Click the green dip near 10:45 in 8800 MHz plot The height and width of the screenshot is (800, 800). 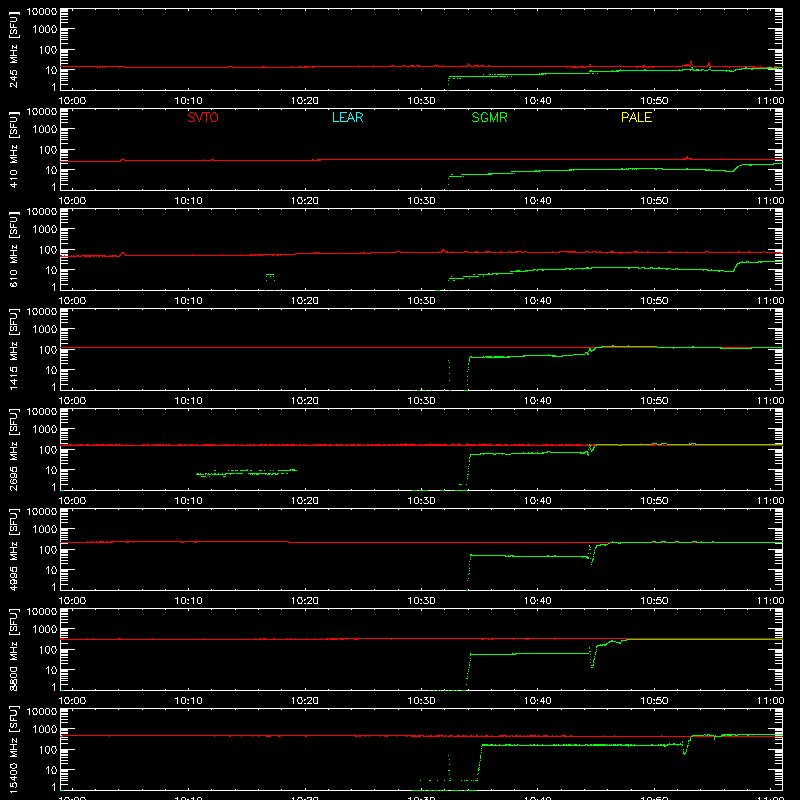pyautogui.click(x=592, y=658)
